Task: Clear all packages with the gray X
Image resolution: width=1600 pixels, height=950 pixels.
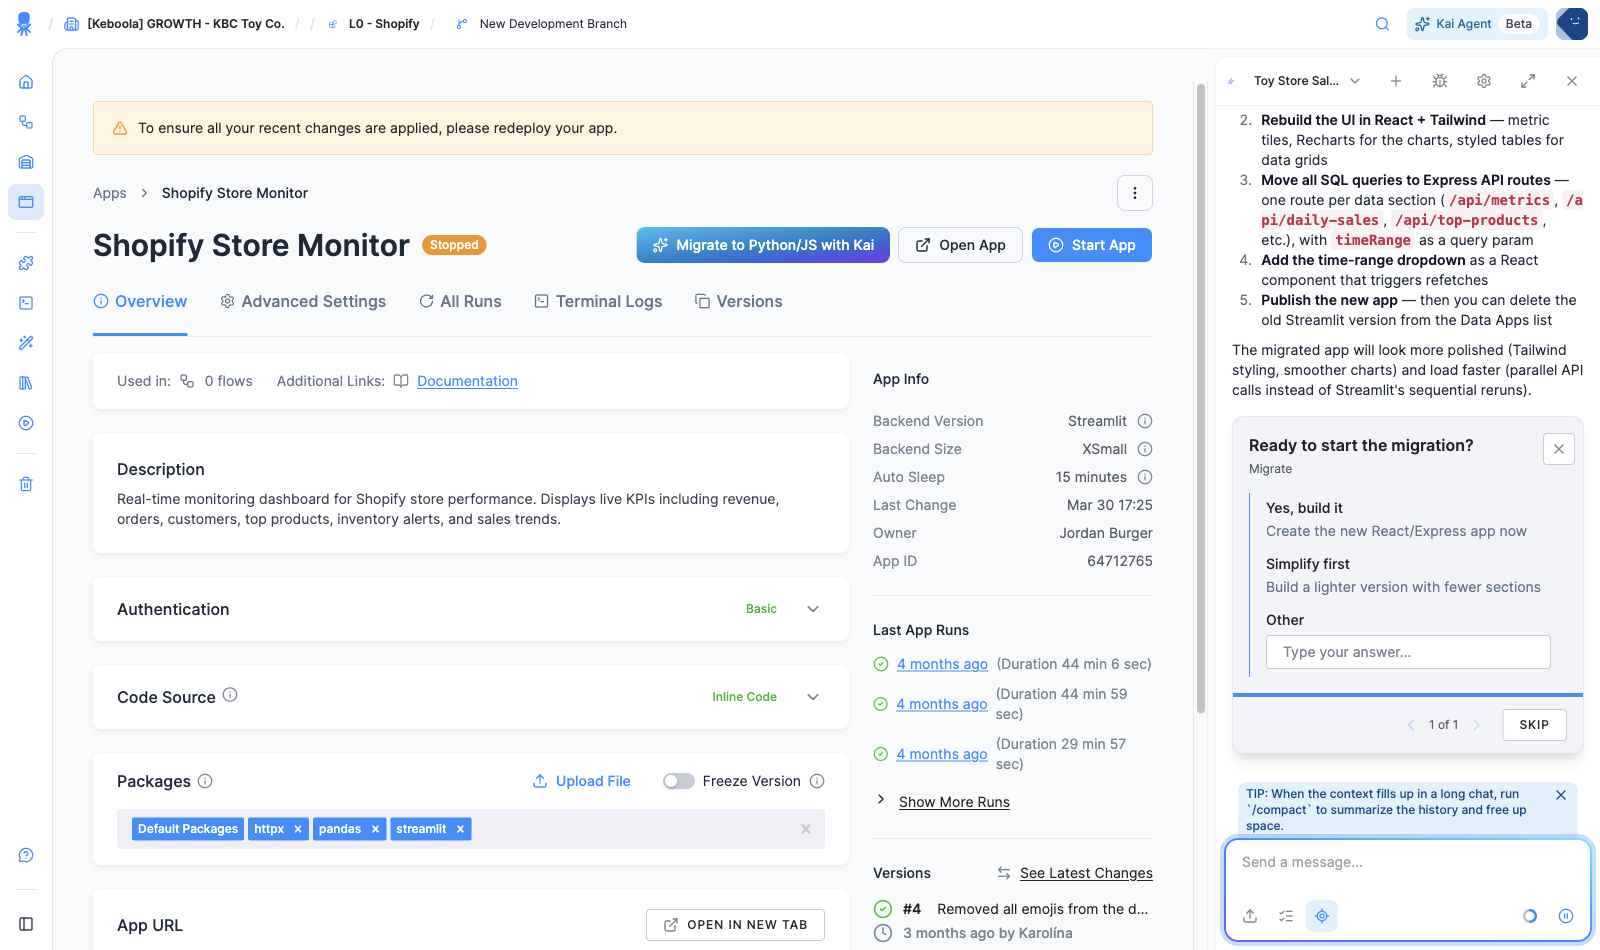Action: point(806,829)
